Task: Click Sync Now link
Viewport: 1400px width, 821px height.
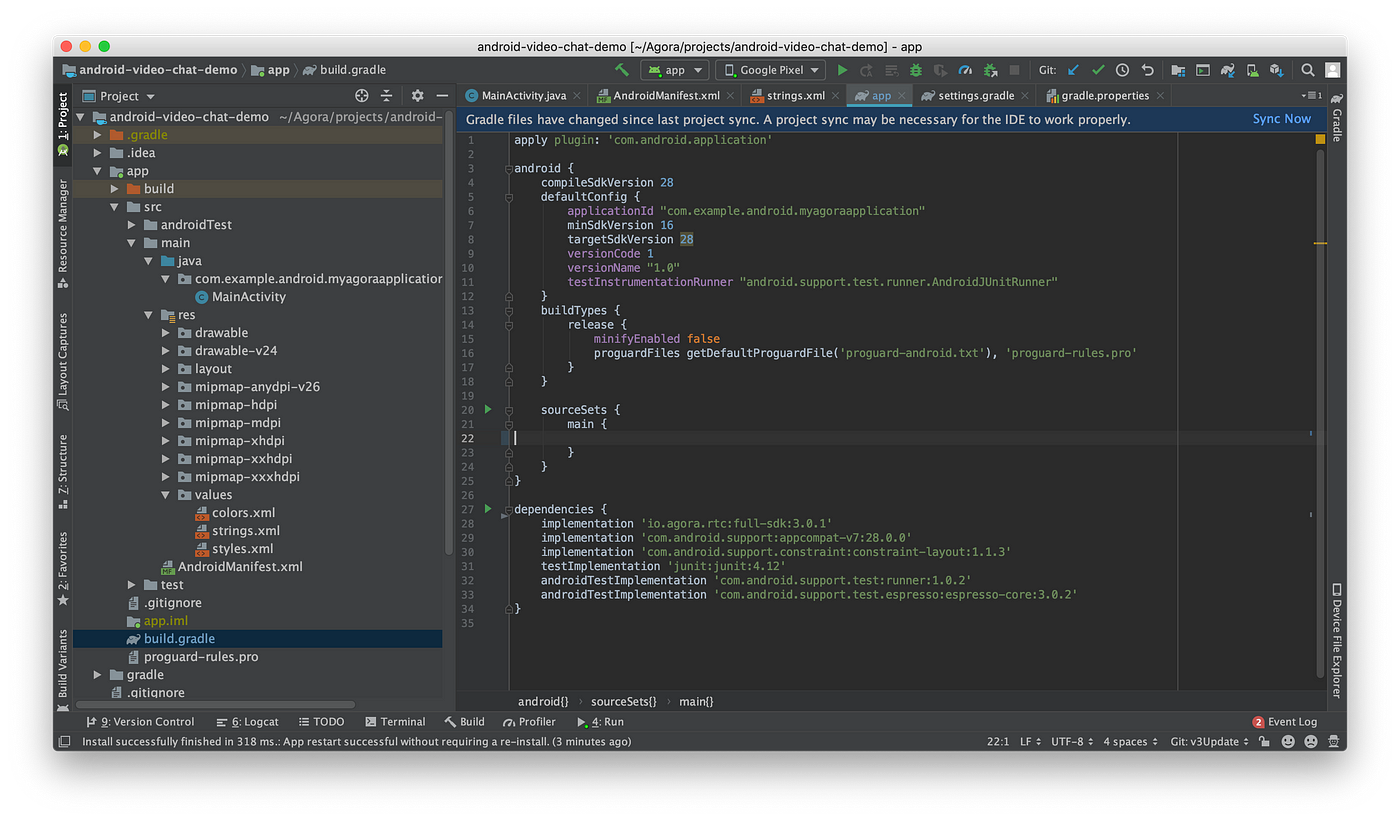Action: [1281, 119]
